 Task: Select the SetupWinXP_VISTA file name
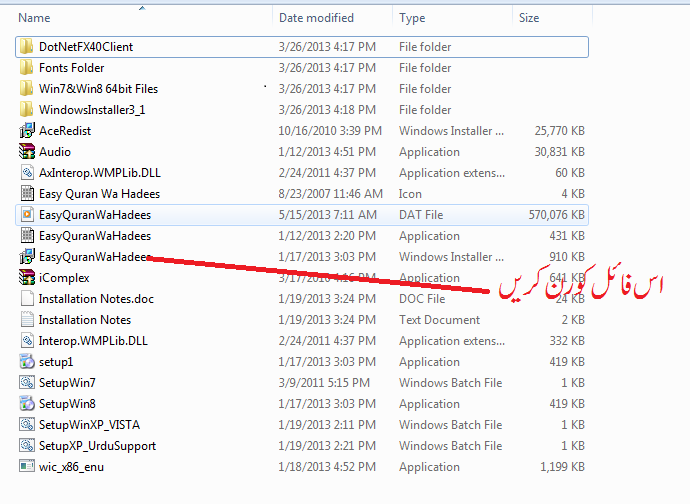coord(89,425)
